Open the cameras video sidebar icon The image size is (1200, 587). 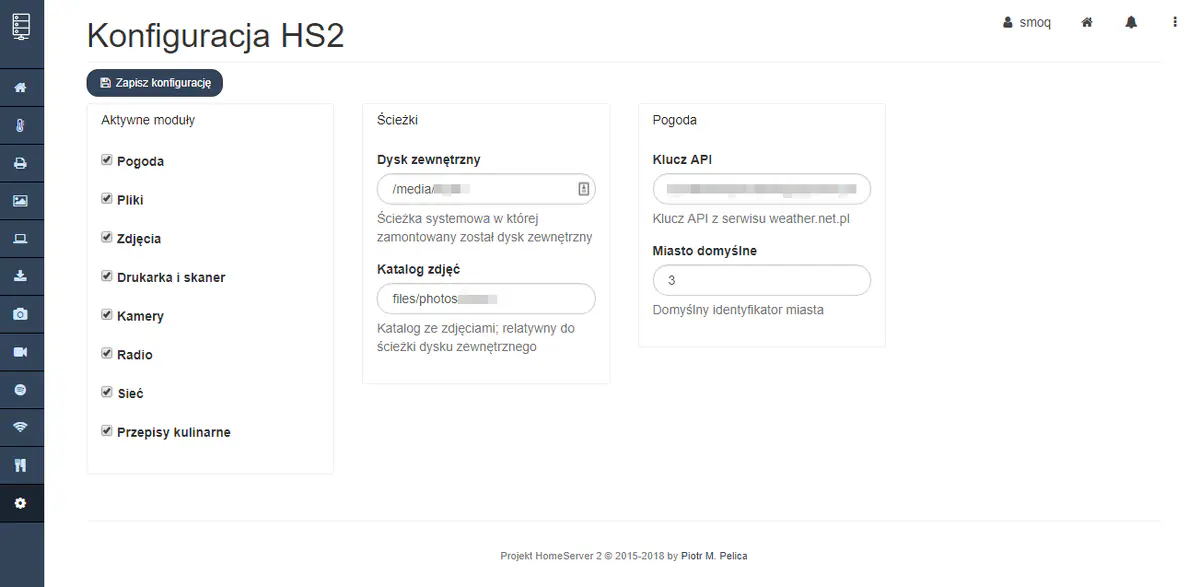tap(20, 352)
